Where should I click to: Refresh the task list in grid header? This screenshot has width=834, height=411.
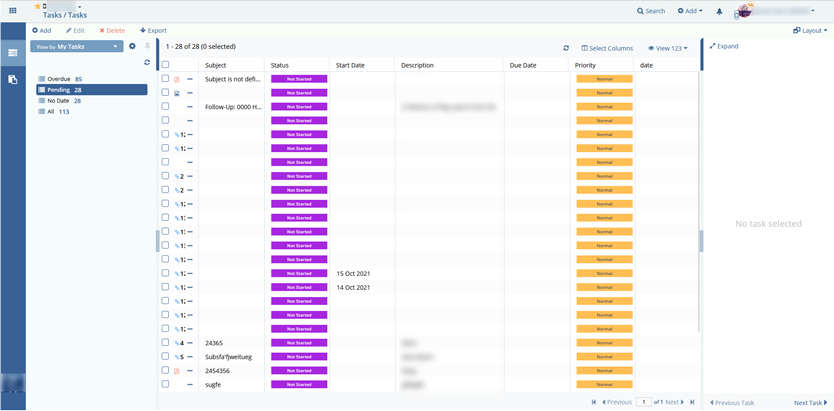[566, 47]
